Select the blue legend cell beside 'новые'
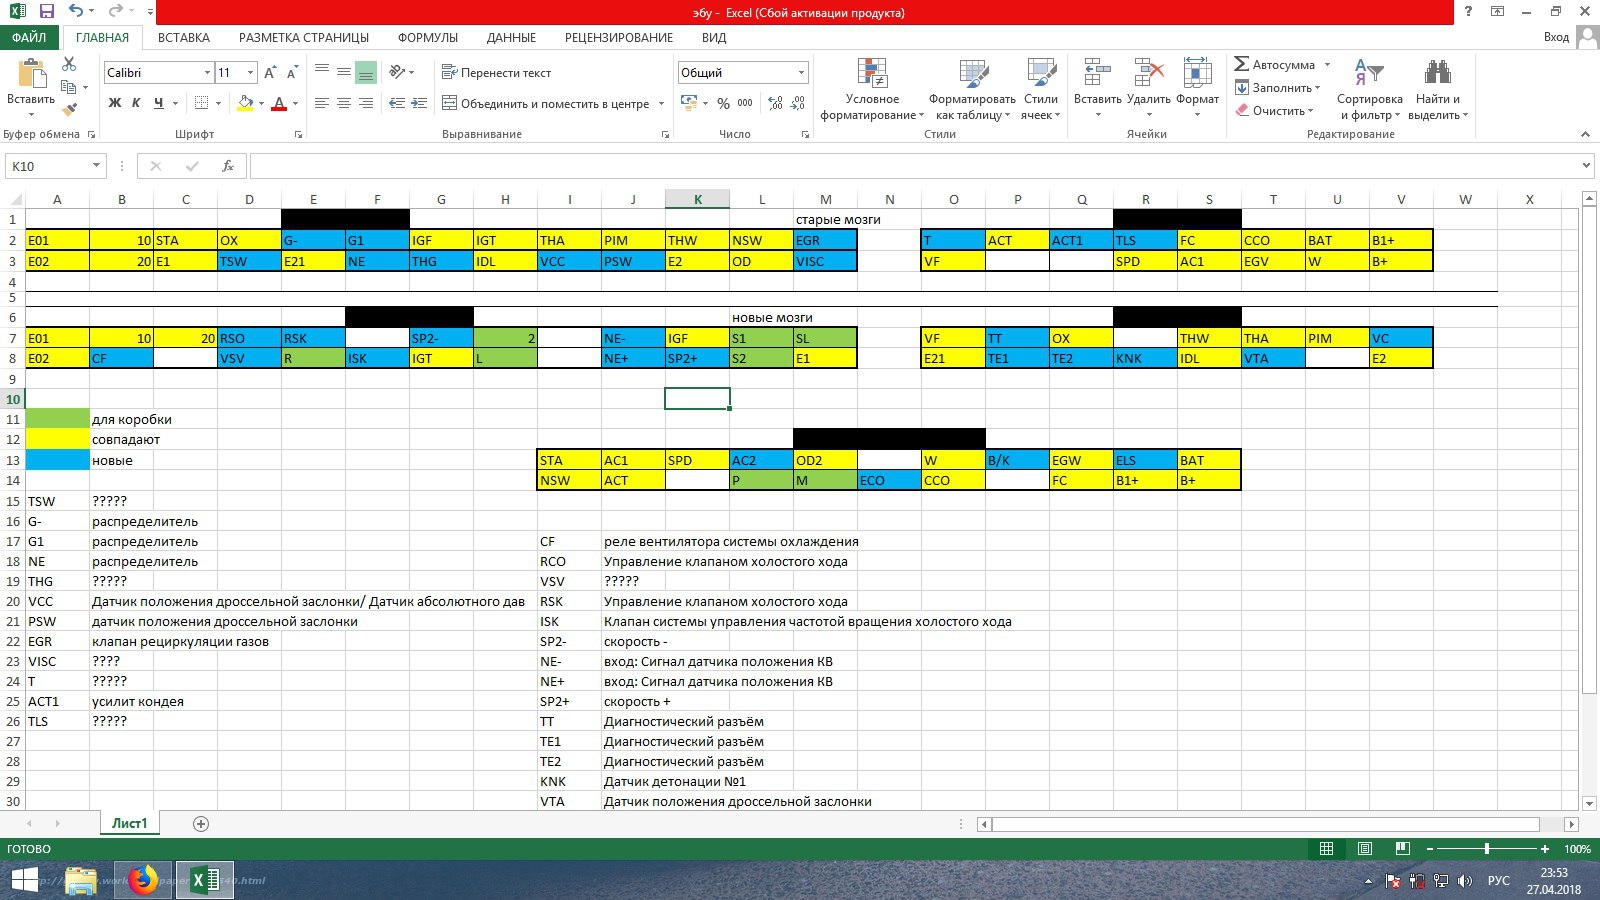This screenshot has width=1600, height=900. 57,460
